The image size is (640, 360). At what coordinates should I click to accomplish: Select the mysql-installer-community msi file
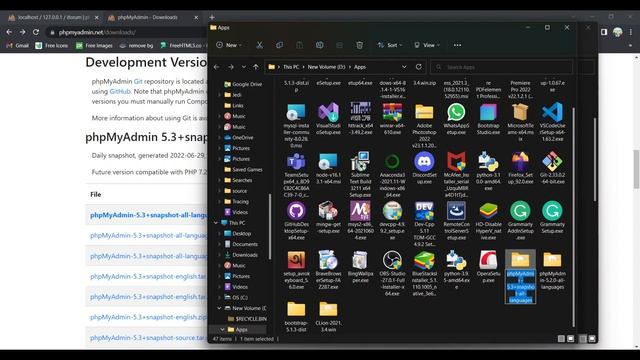coord(296,124)
